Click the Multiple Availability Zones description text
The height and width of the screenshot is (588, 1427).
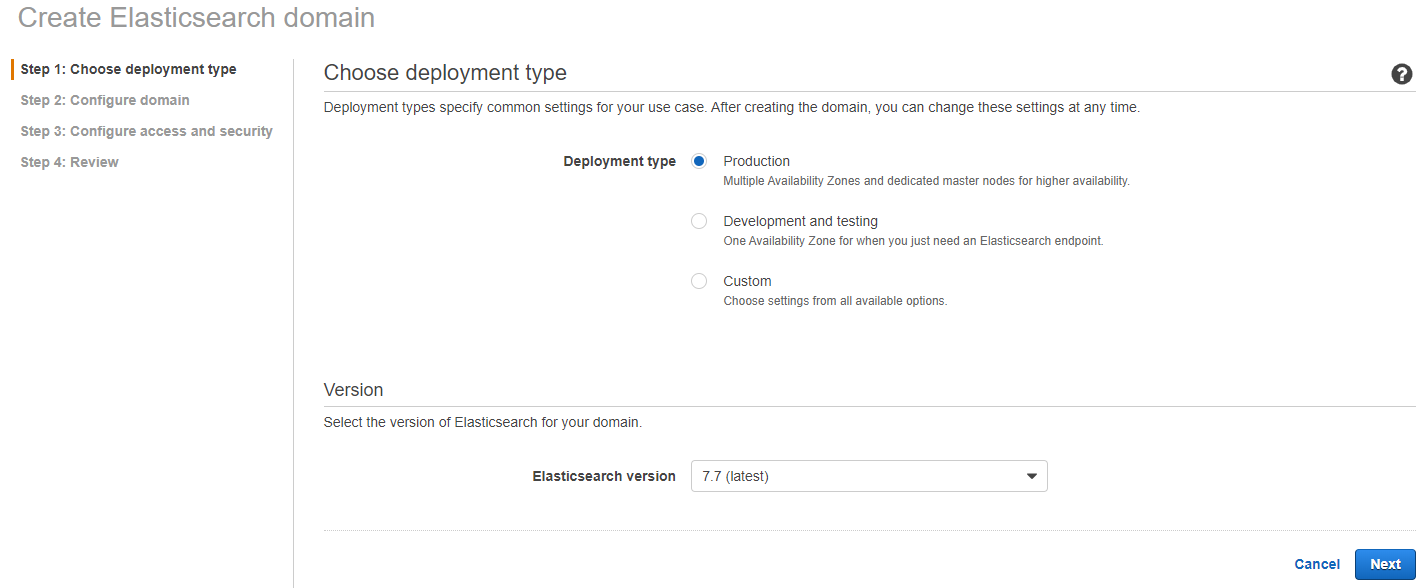926,181
